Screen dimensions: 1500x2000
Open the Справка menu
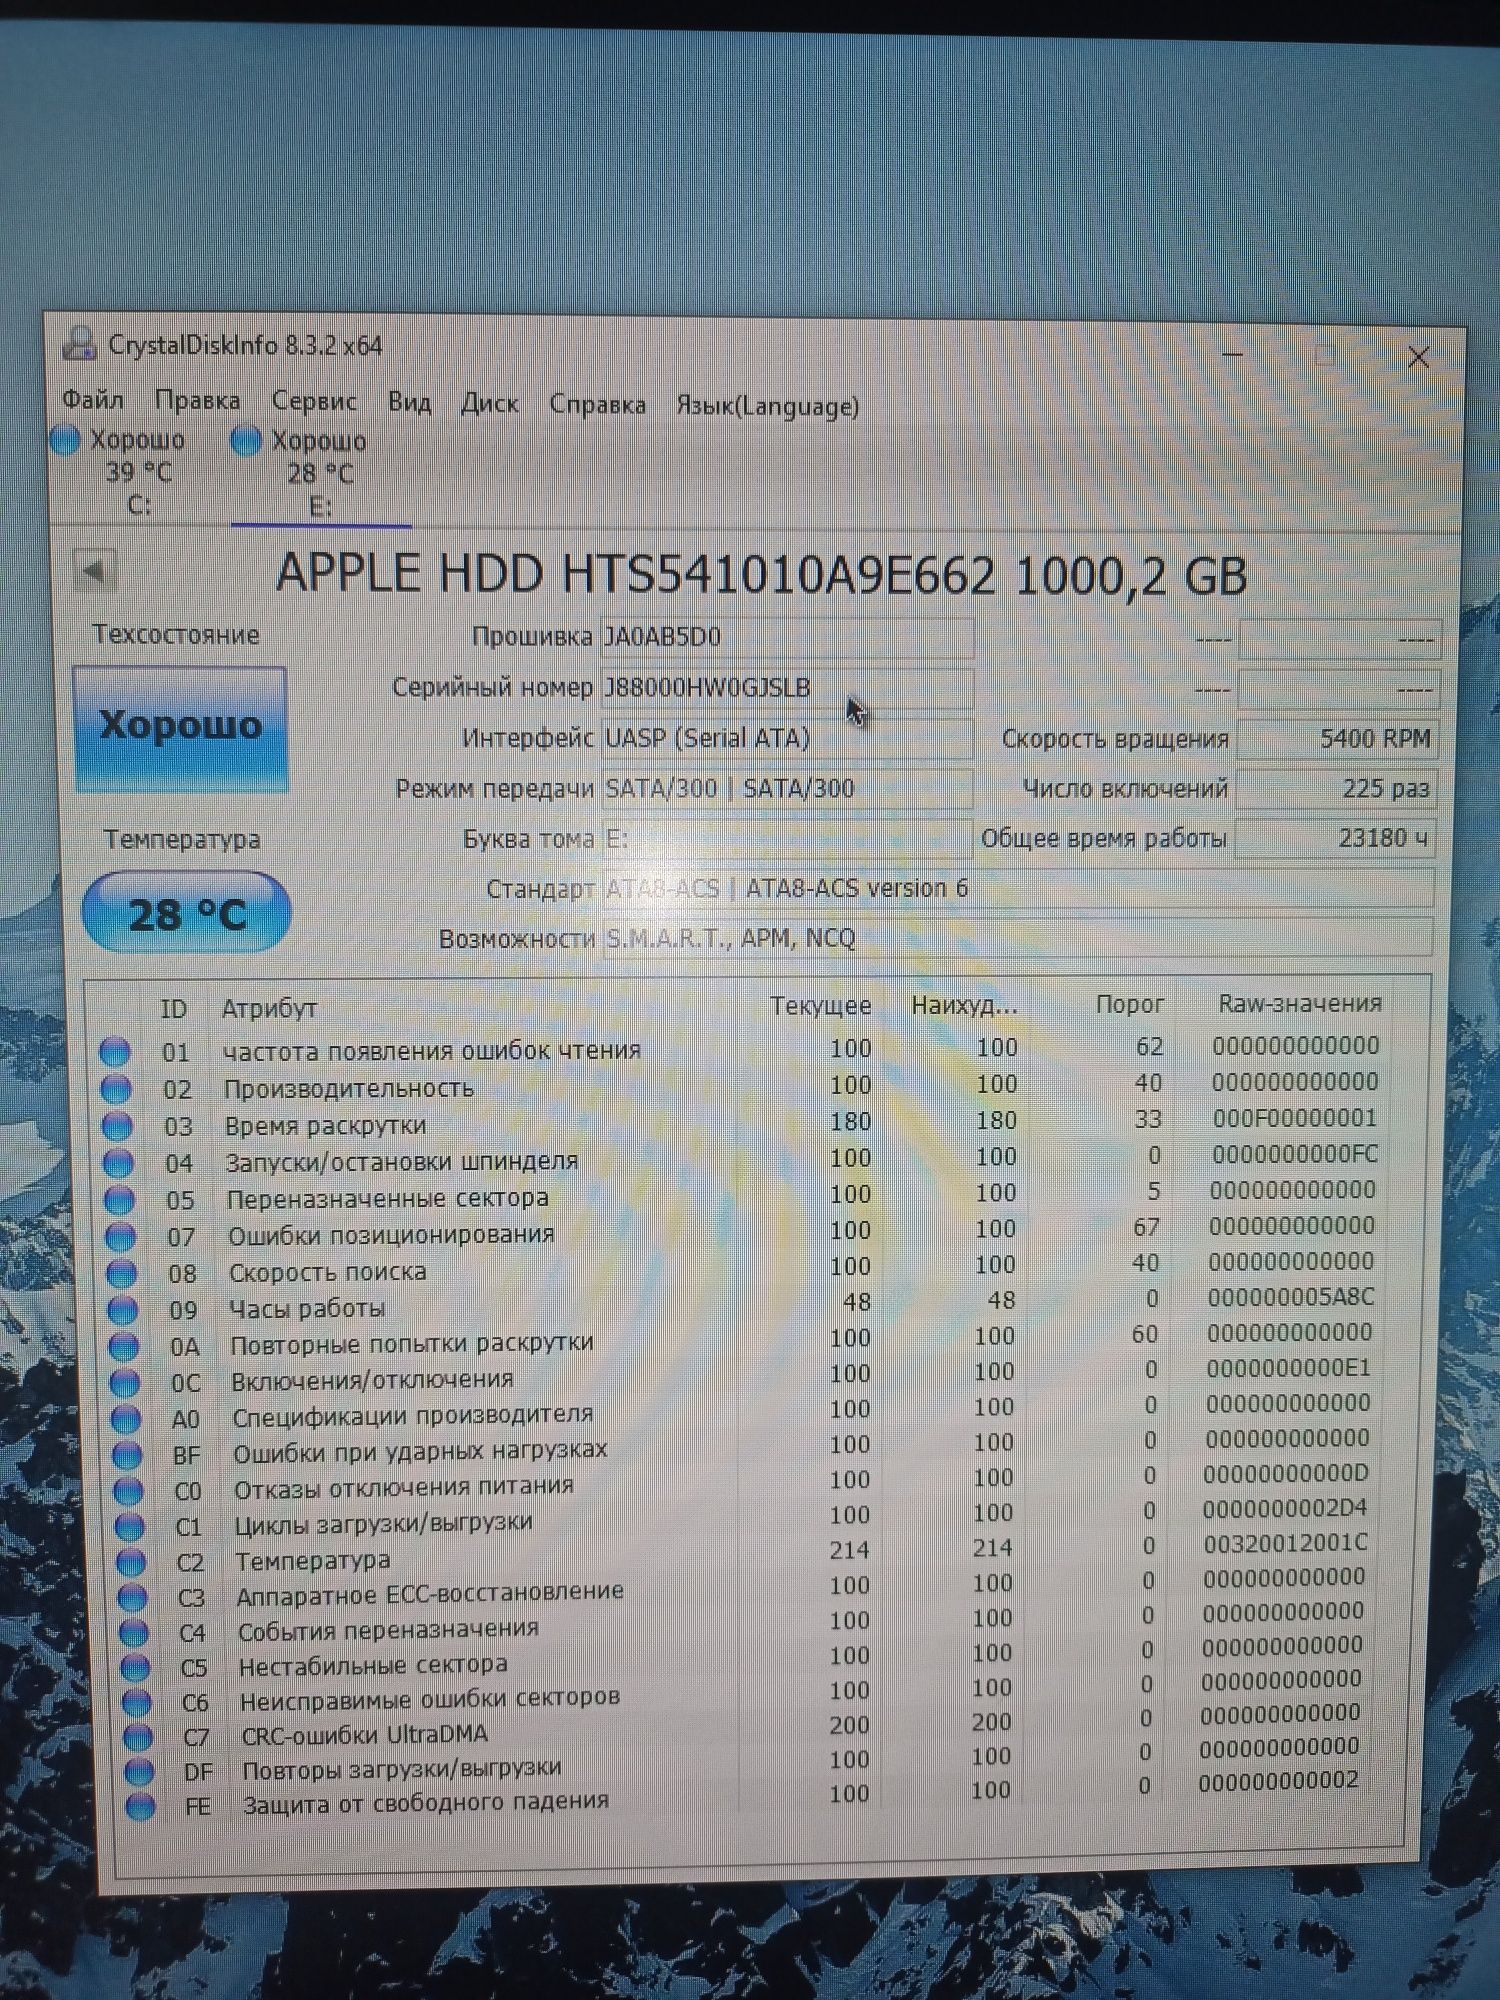click(x=597, y=404)
